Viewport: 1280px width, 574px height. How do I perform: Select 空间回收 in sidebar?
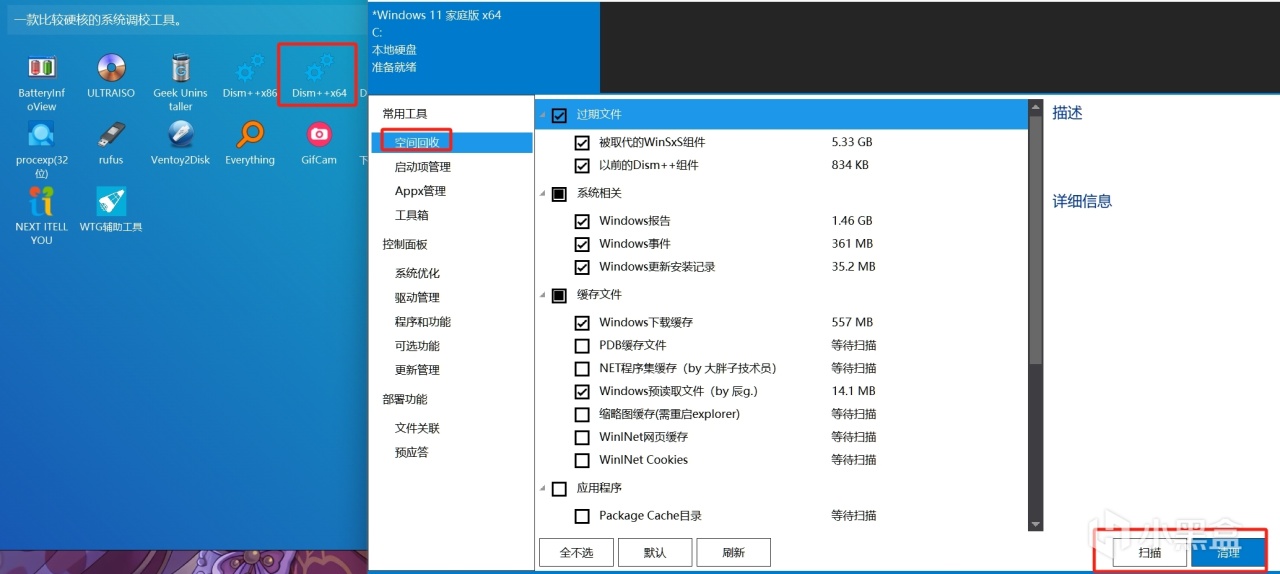(x=451, y=142)
